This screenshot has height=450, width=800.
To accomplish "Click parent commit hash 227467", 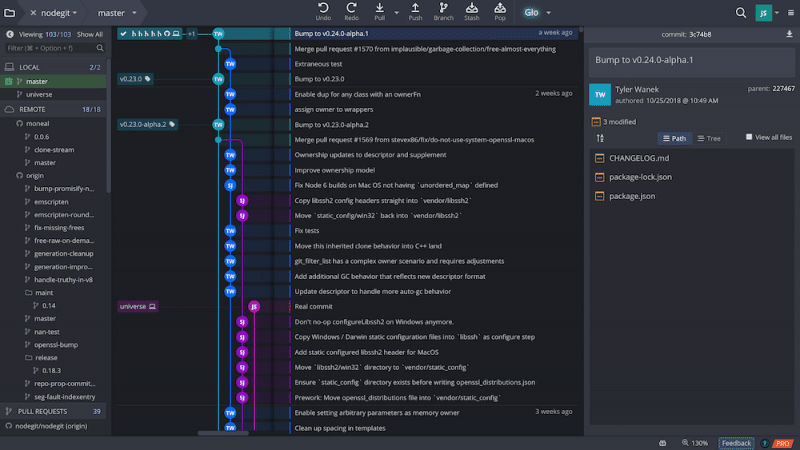I will [783, 88].
